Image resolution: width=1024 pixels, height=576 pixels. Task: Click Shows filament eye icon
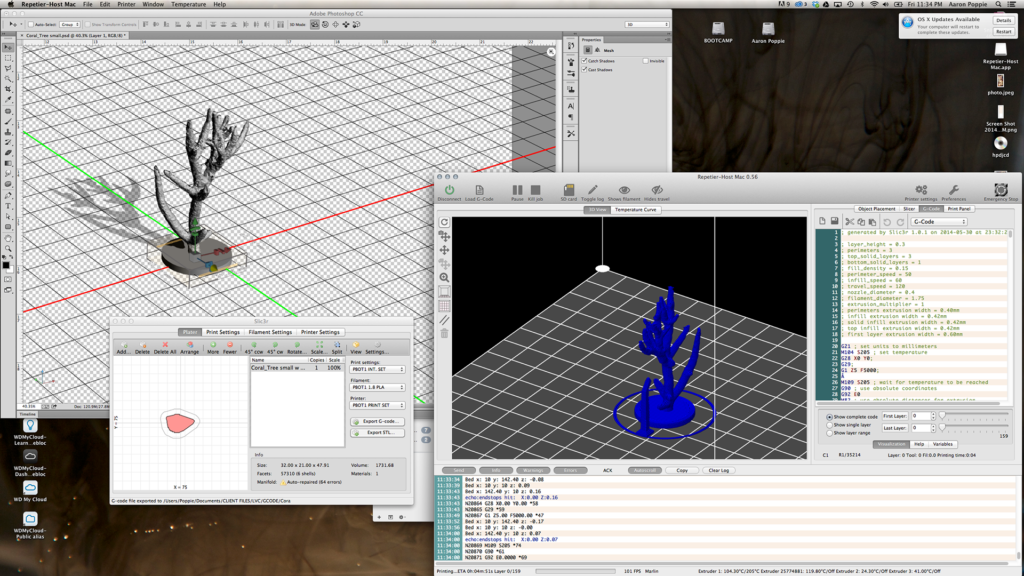[624, 189]
